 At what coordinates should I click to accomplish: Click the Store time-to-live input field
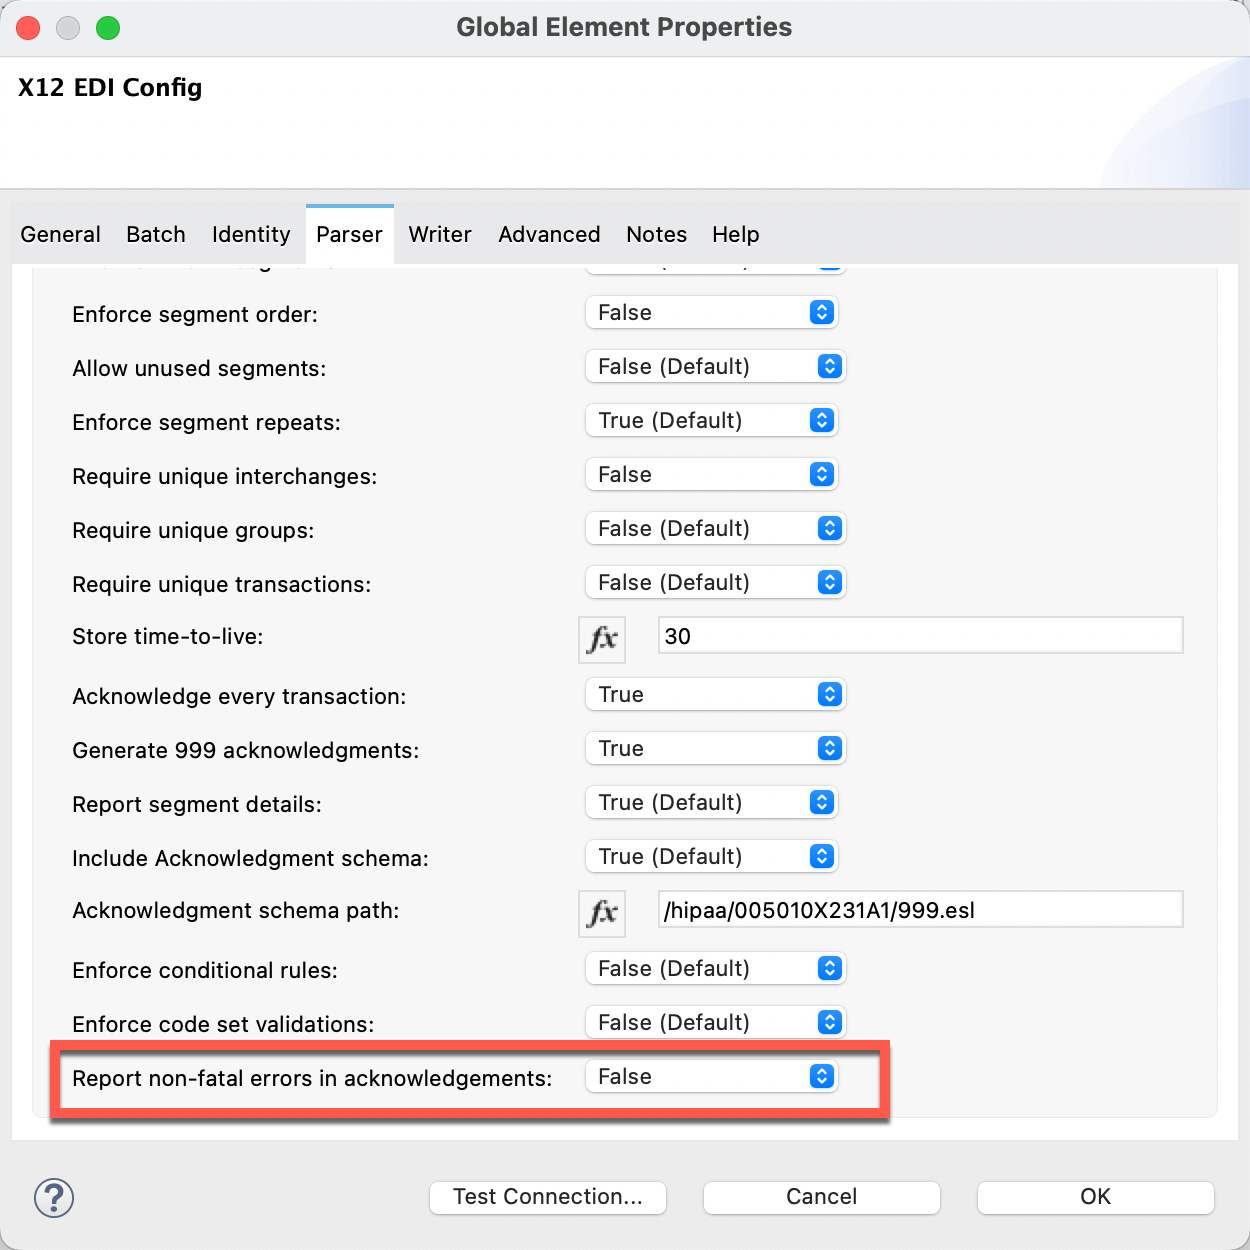tap(920, 637)
